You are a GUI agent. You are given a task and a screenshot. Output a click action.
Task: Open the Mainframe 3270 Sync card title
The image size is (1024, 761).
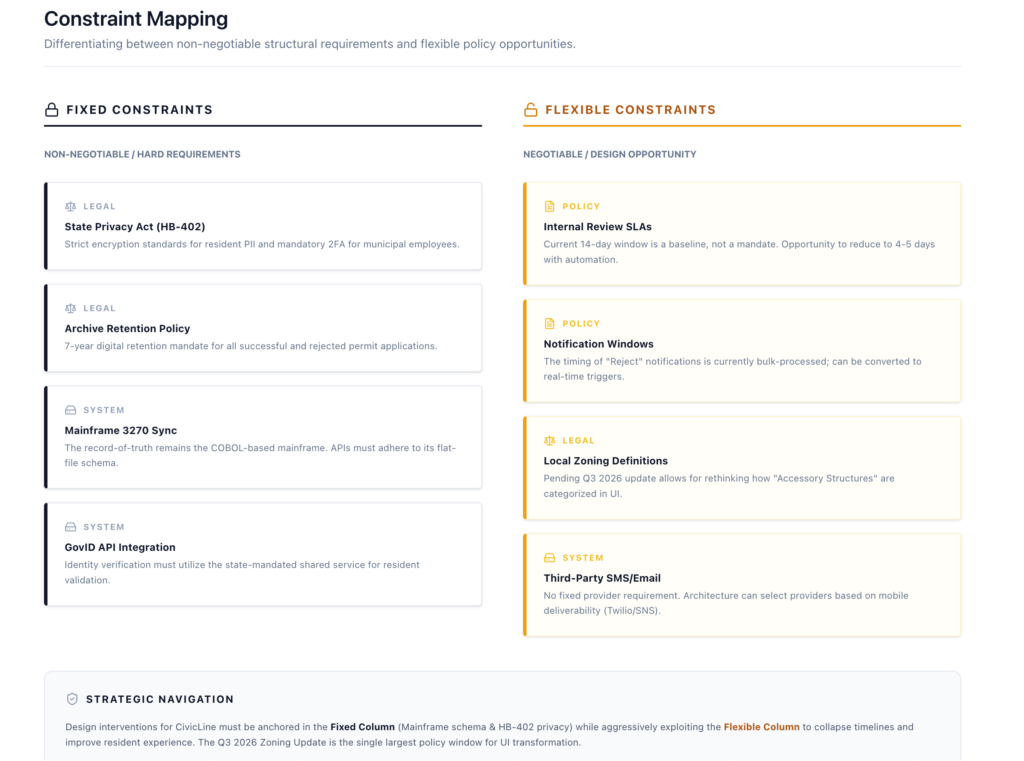coord(121,431)
